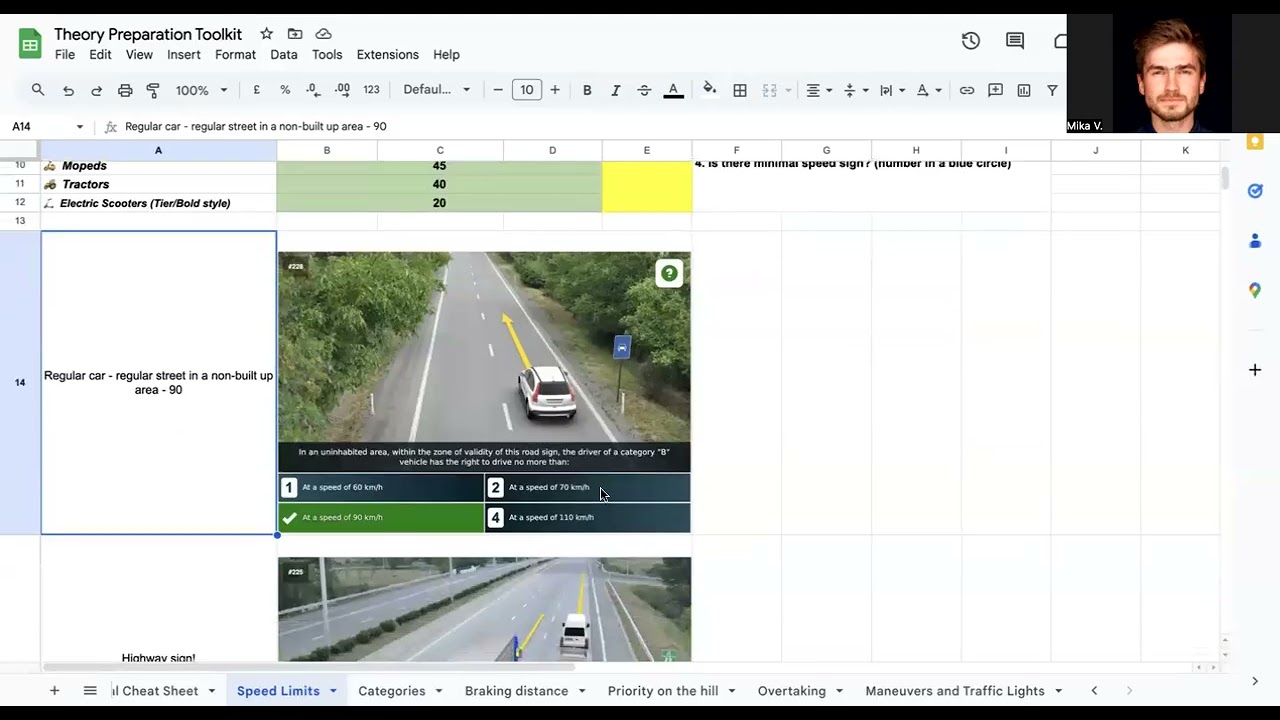Toggle italic formatting
The image size is (1280, 720).
[615, 90]
